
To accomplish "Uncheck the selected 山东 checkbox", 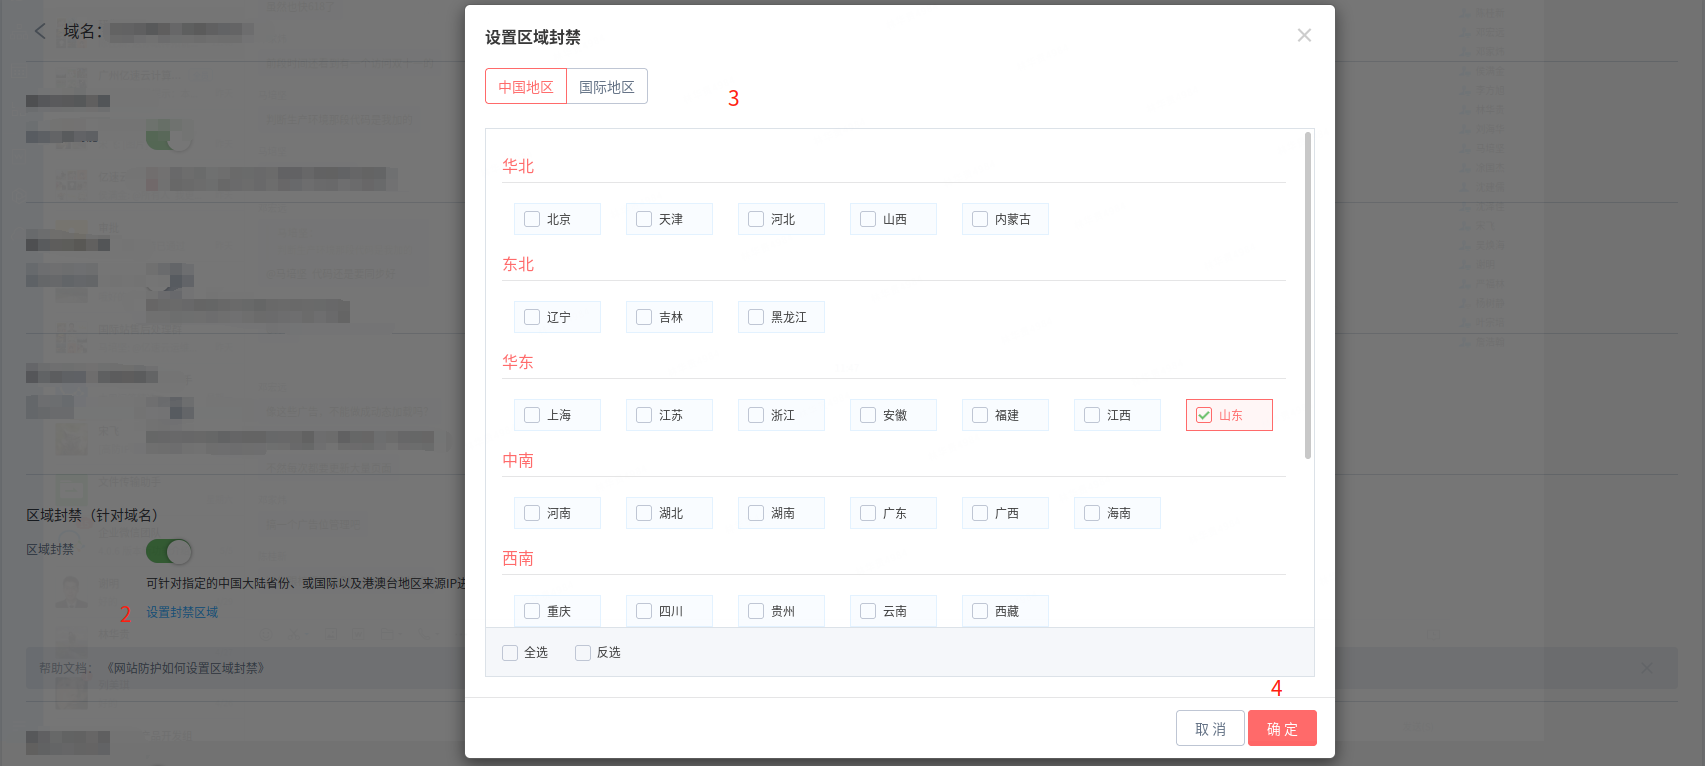I will pos(1204,415).
